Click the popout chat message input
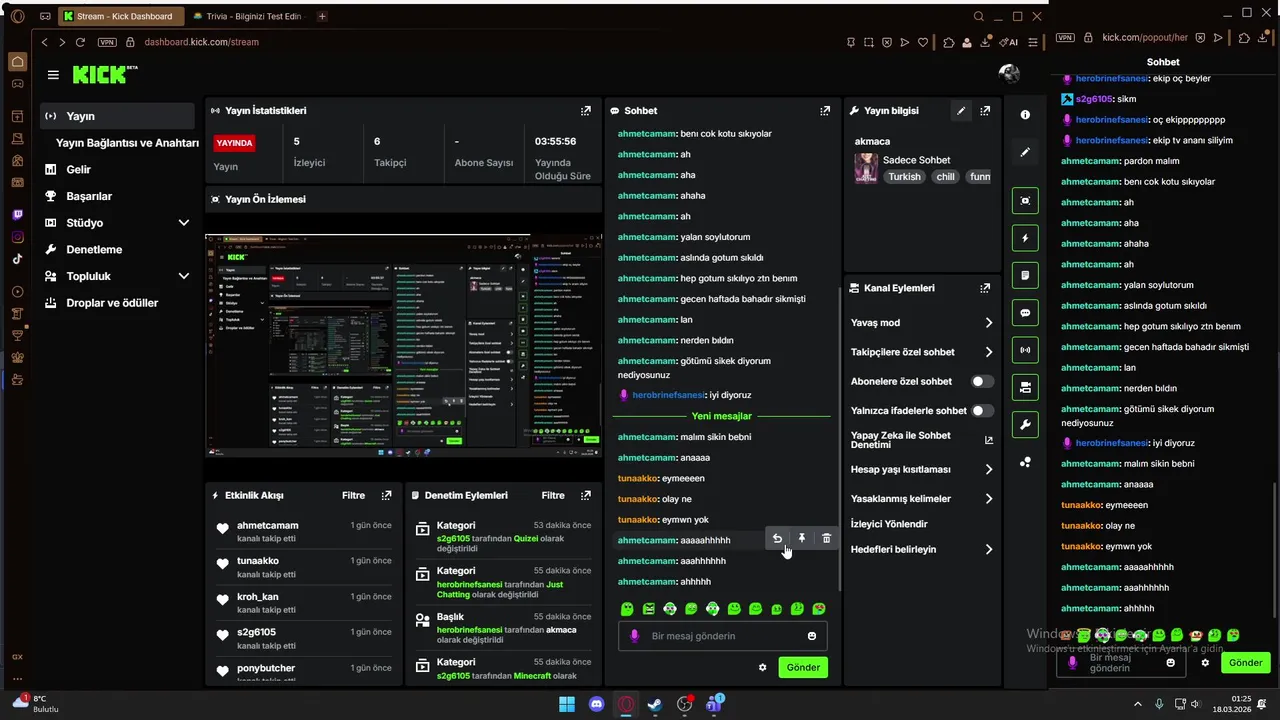Screen dimensions: 1280x720 coord(1123,663)
